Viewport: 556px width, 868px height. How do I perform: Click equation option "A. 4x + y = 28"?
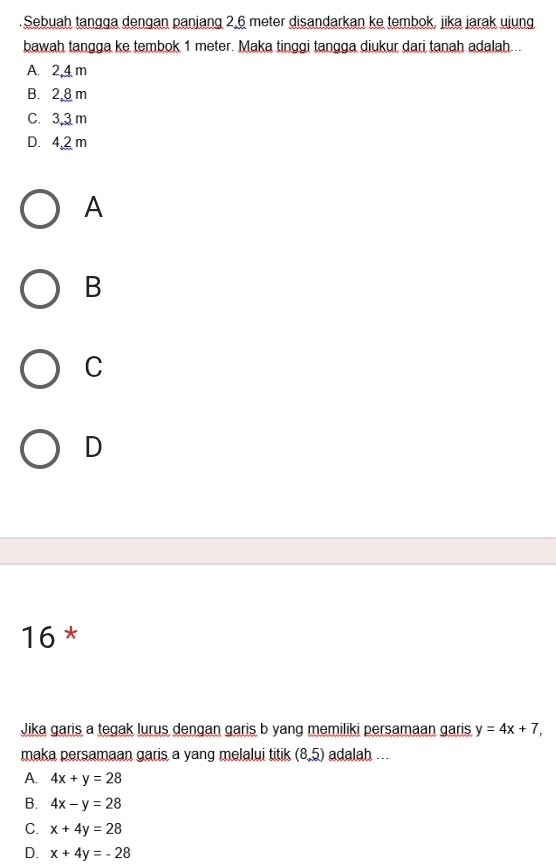tap(73, 778)
